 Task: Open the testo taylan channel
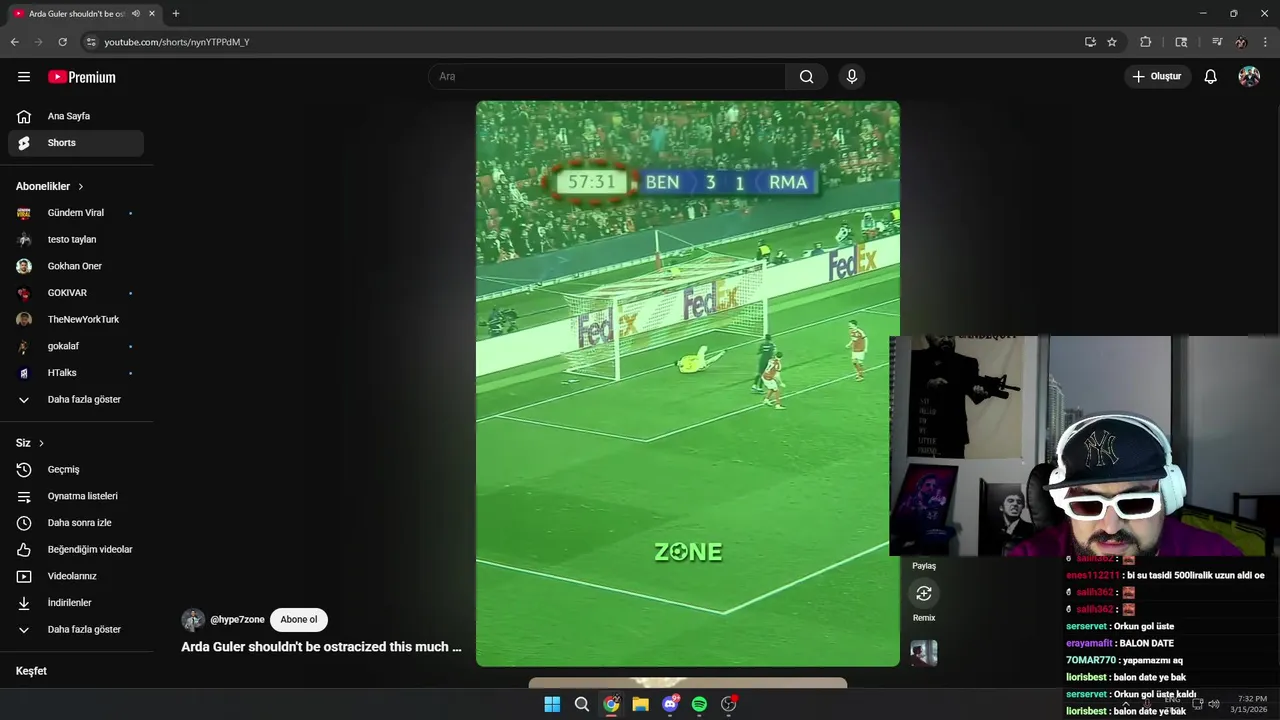pos(76,240)
